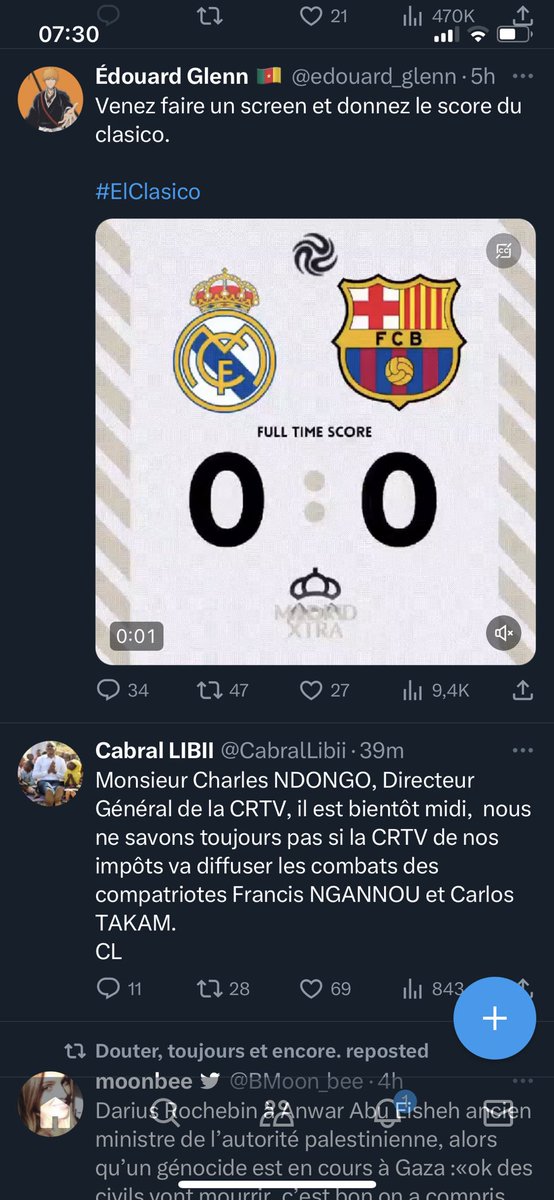Reply to Cabral LIBII's tweet
Image resolution: width=554 pixels, height=1200 pixels.
119,989
